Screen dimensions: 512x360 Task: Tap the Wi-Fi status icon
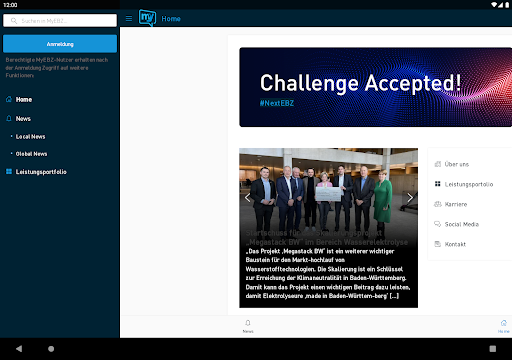click(494, 5)
